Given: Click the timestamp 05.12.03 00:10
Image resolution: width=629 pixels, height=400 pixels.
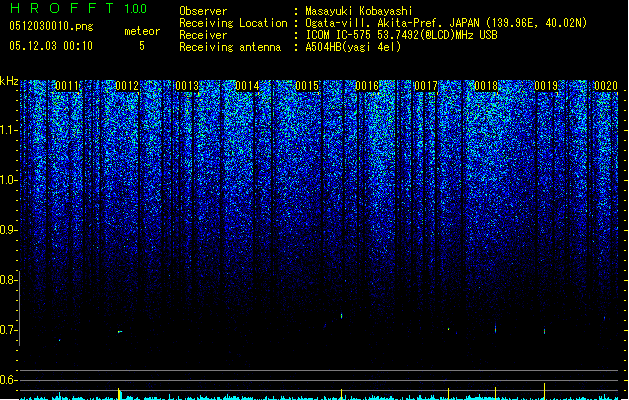Looking at the screenshot, I should [x=51, y=46].
